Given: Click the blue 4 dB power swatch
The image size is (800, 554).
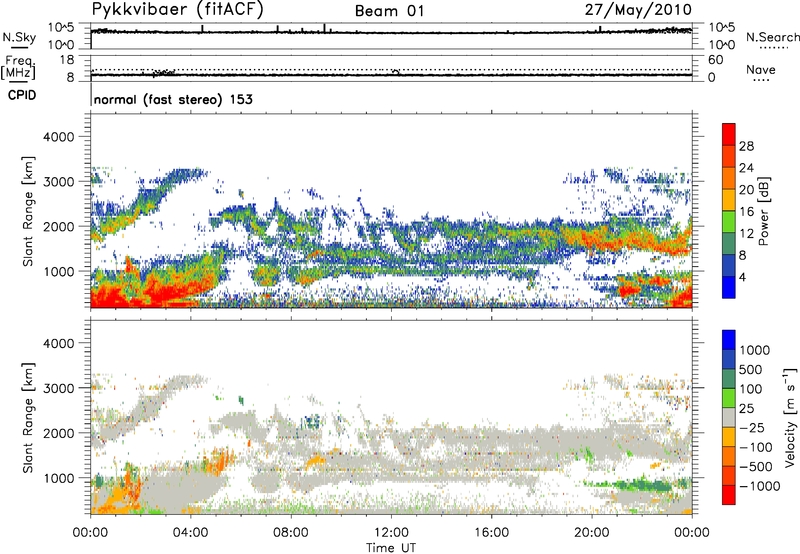Looking at the screenshot, I should coord(729,287).
